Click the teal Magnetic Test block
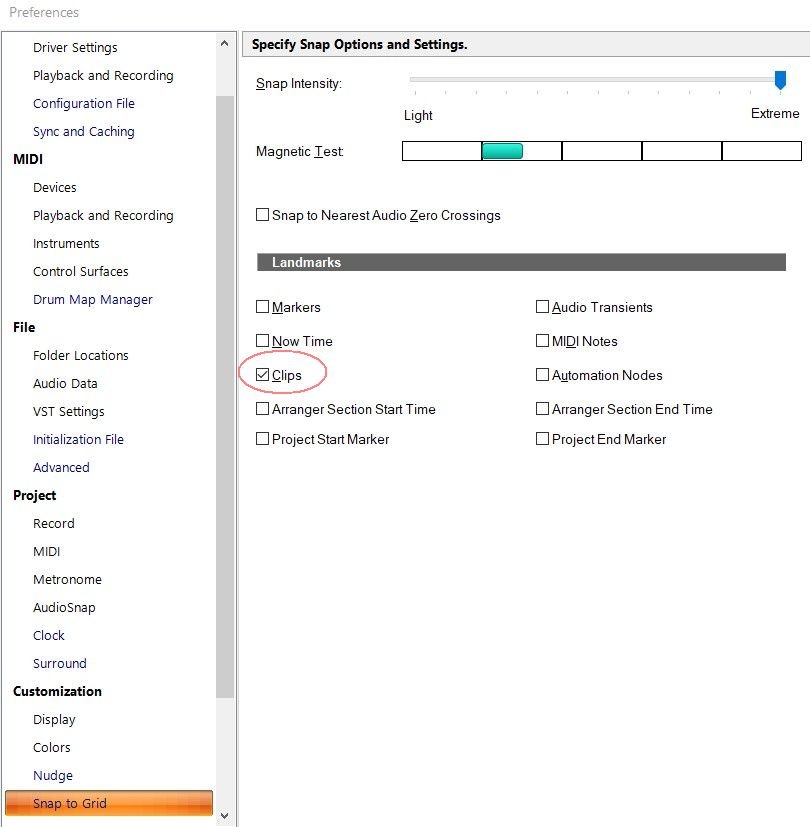The image size is (810, 827). (502, 151)
